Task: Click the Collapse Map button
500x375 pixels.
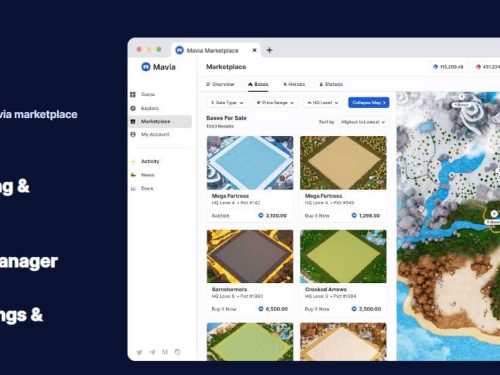Action: tap(369, 103)
